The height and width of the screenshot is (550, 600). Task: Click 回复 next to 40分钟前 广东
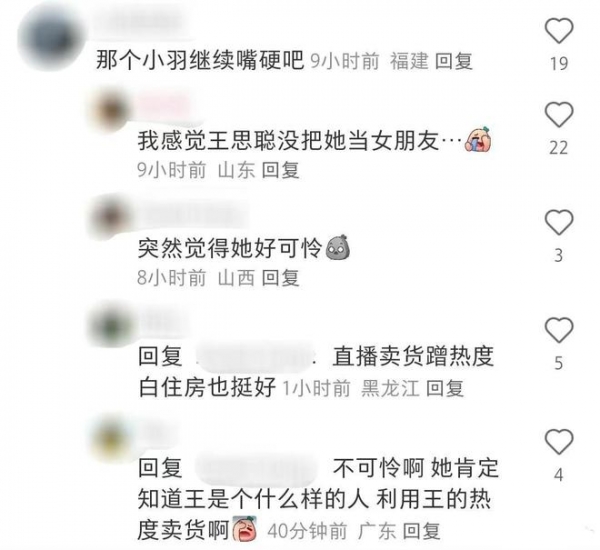pyautogui.click(x=421, y=531)
